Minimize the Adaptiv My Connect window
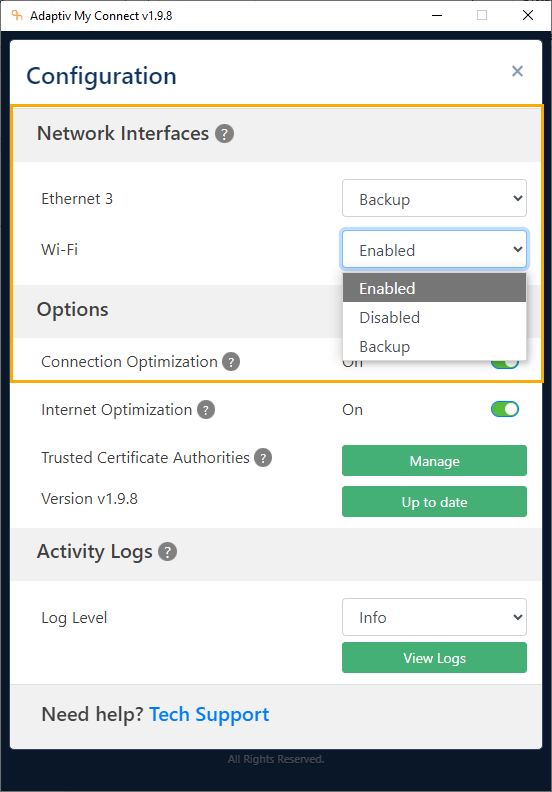This screenshot has width=552, height=792. pyautogui.click(x=437, y=16)
